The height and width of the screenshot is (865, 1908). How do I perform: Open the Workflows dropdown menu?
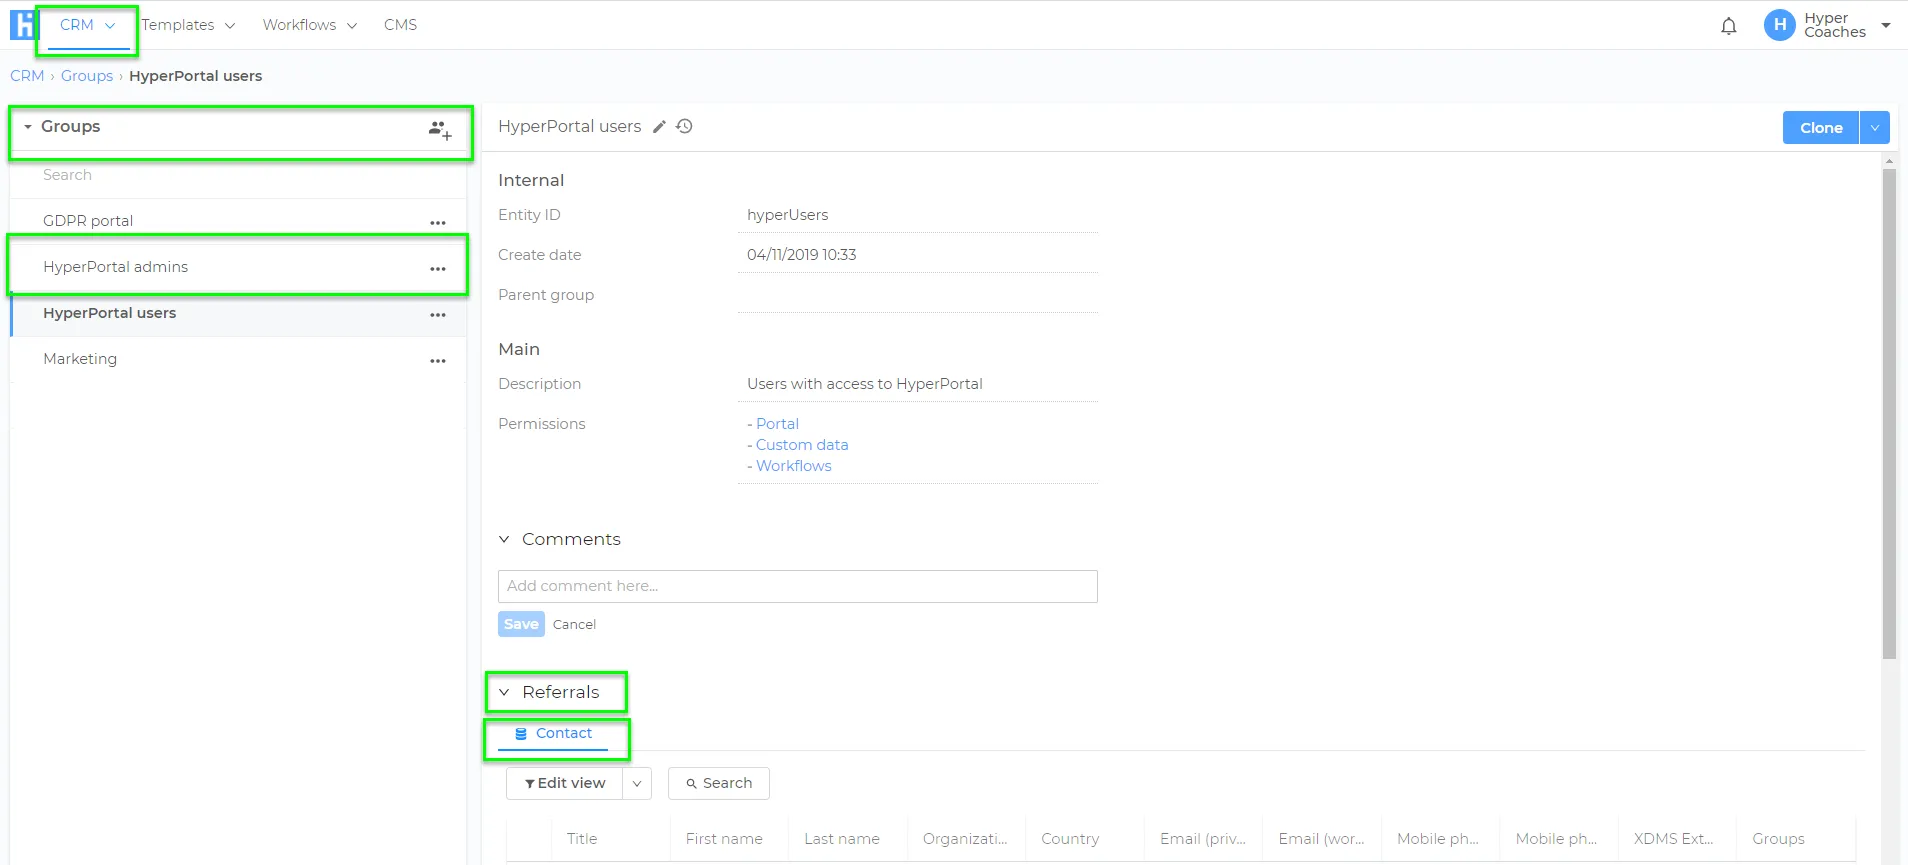tap(310, 25)
